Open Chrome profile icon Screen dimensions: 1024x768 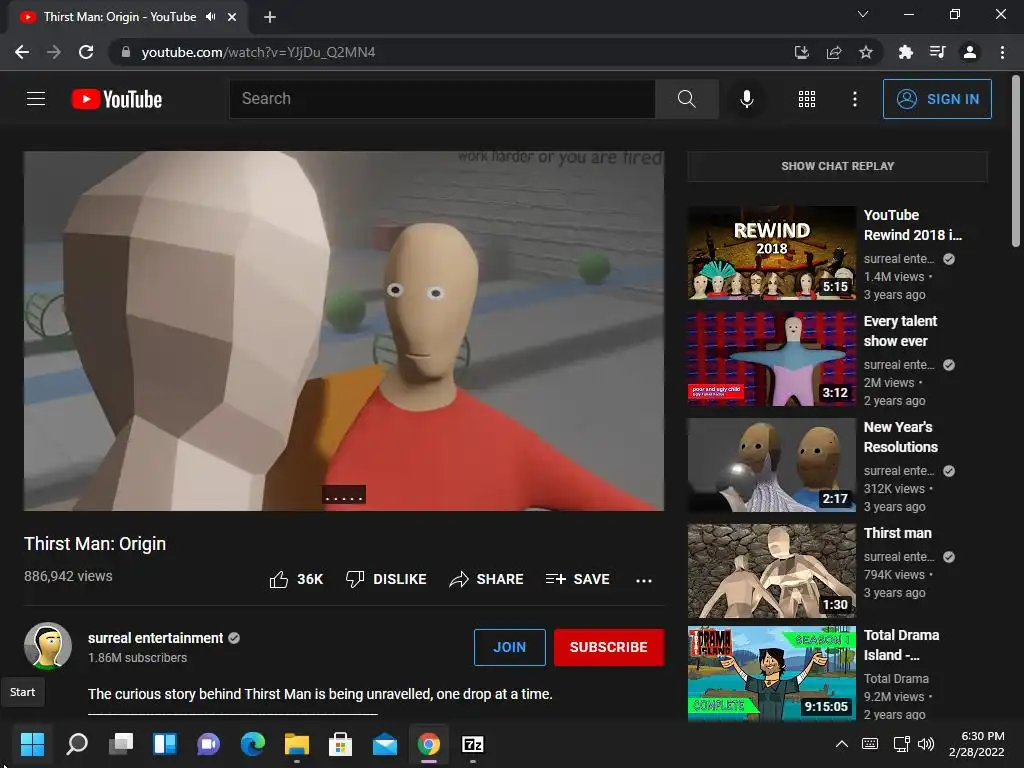point(970,52)
